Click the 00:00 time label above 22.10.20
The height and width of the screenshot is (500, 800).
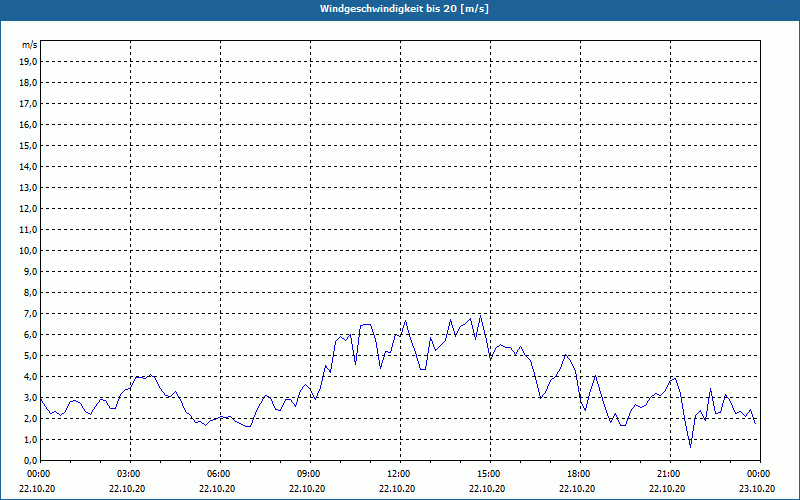39,474
